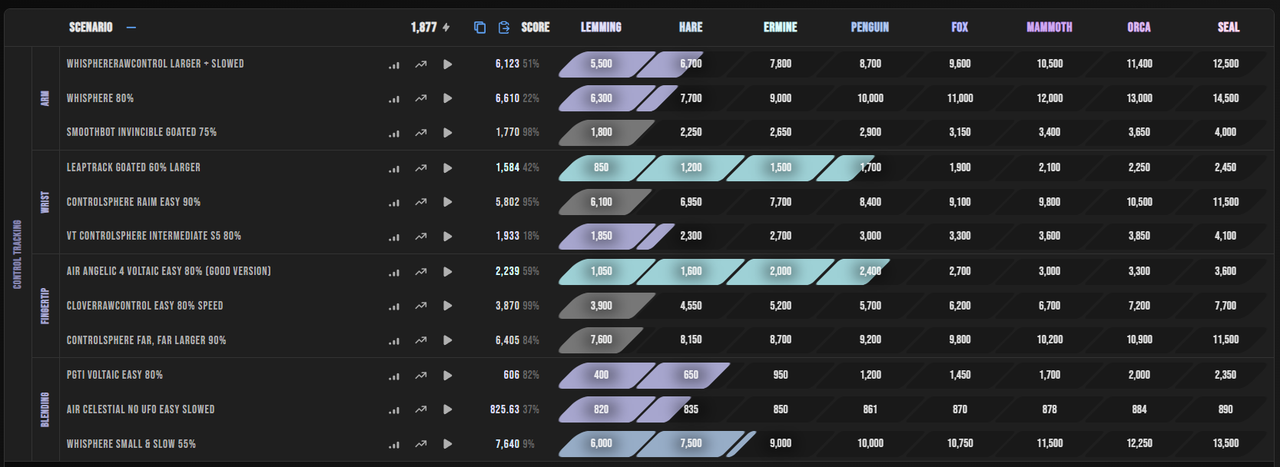Screen dimensions: 1280x467
Task: Select the Control Tracking category label
Action: tap(17, 254)
